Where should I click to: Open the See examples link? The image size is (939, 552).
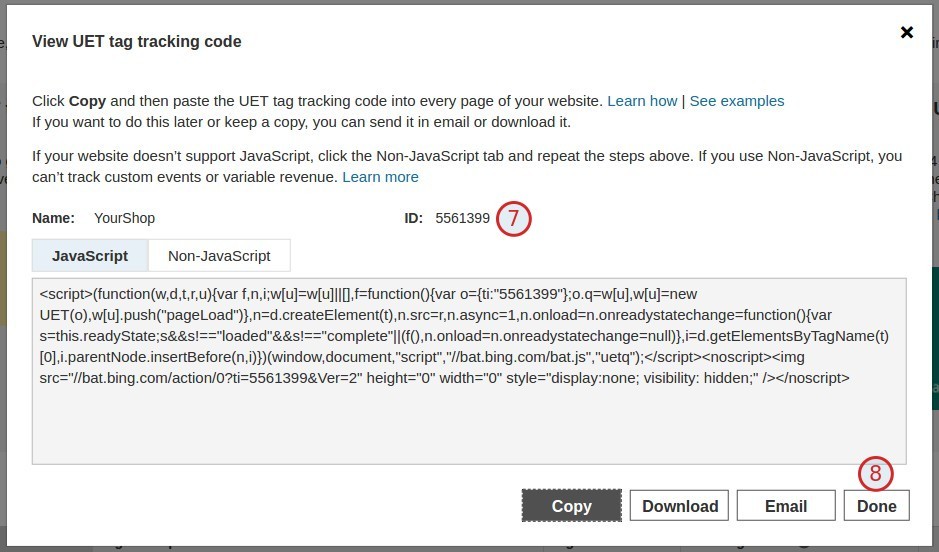(x=737, y=101)
